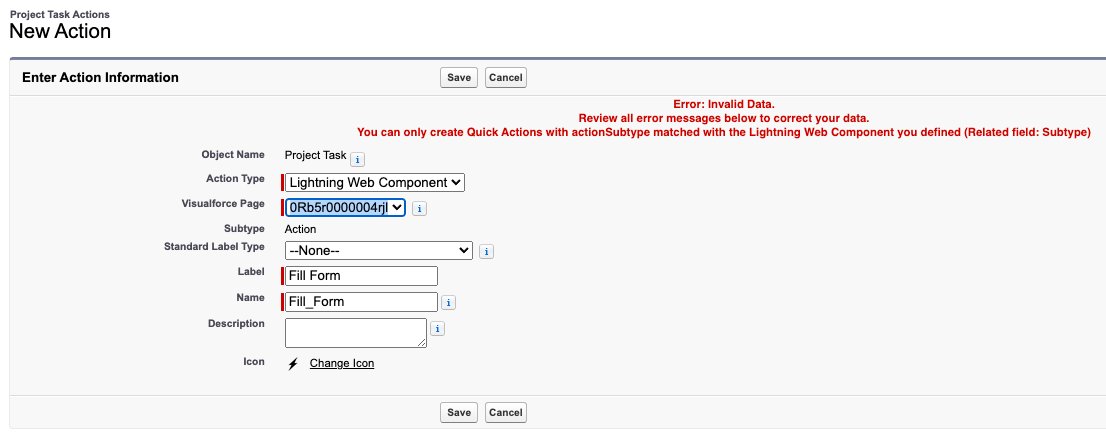1106x437 pixels.
Task: Click the Description textarea resize handle
Action: coord(423,343)
